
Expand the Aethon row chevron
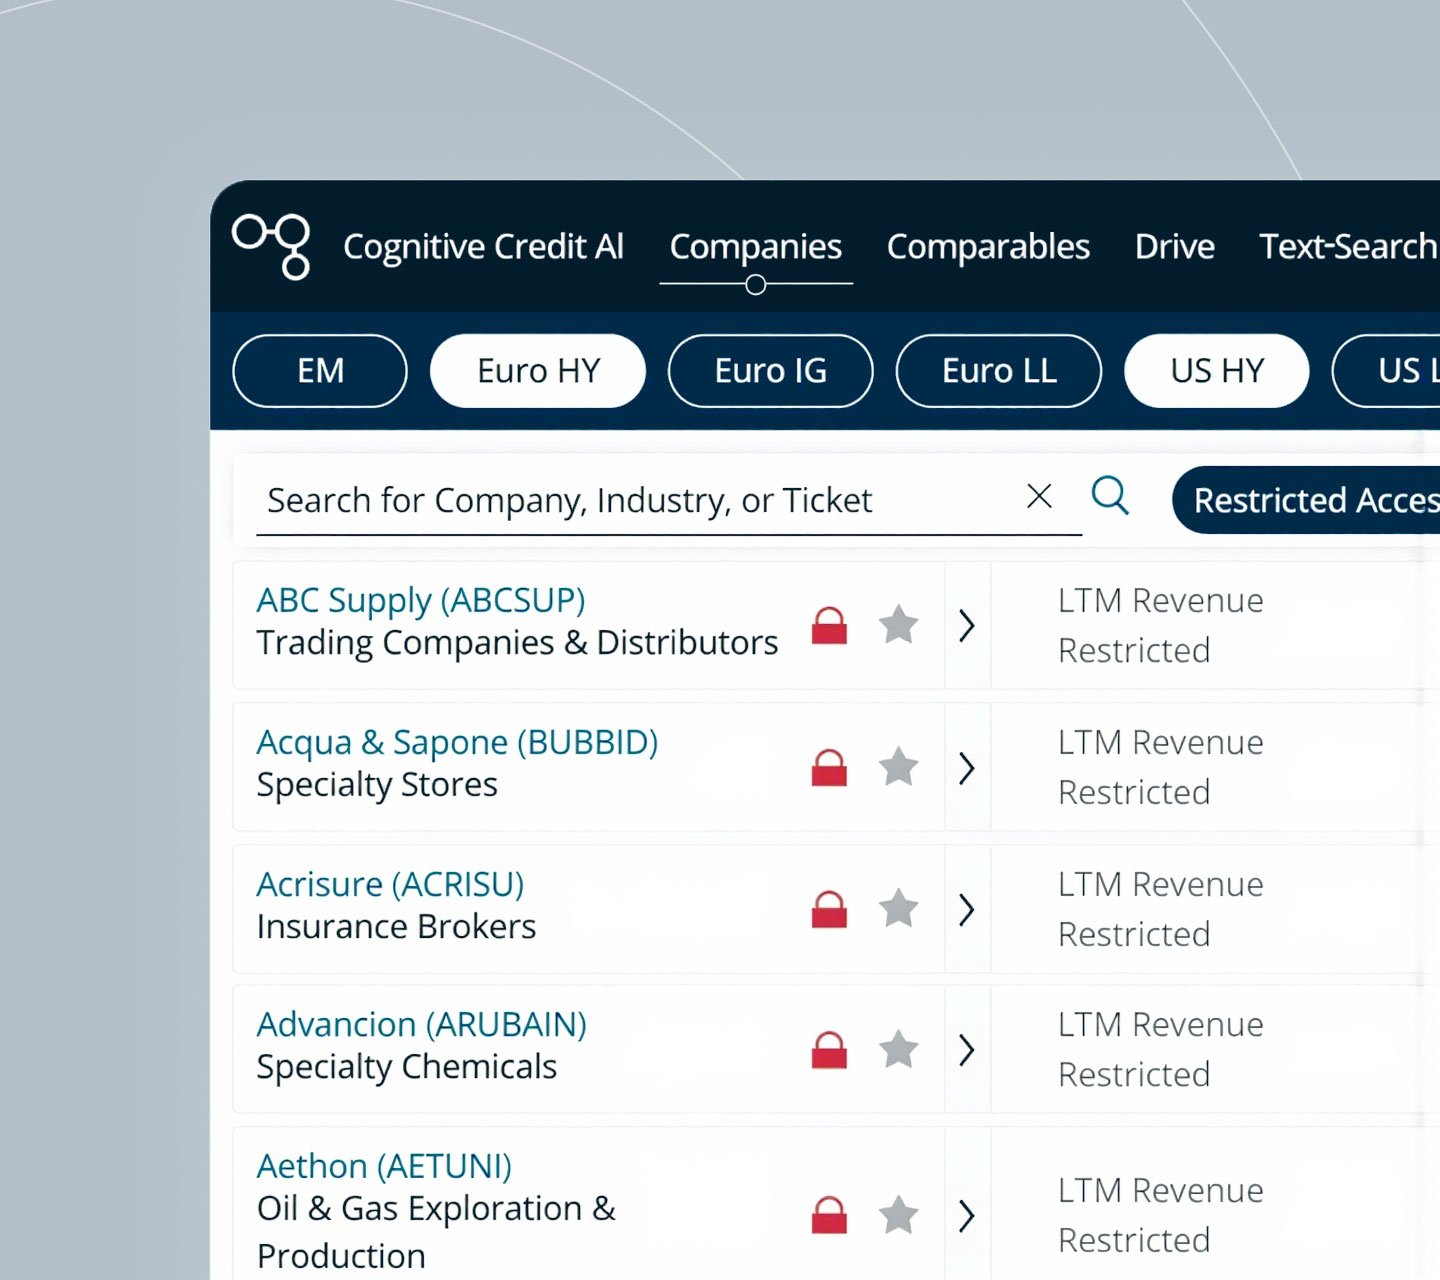(966, 1215)
